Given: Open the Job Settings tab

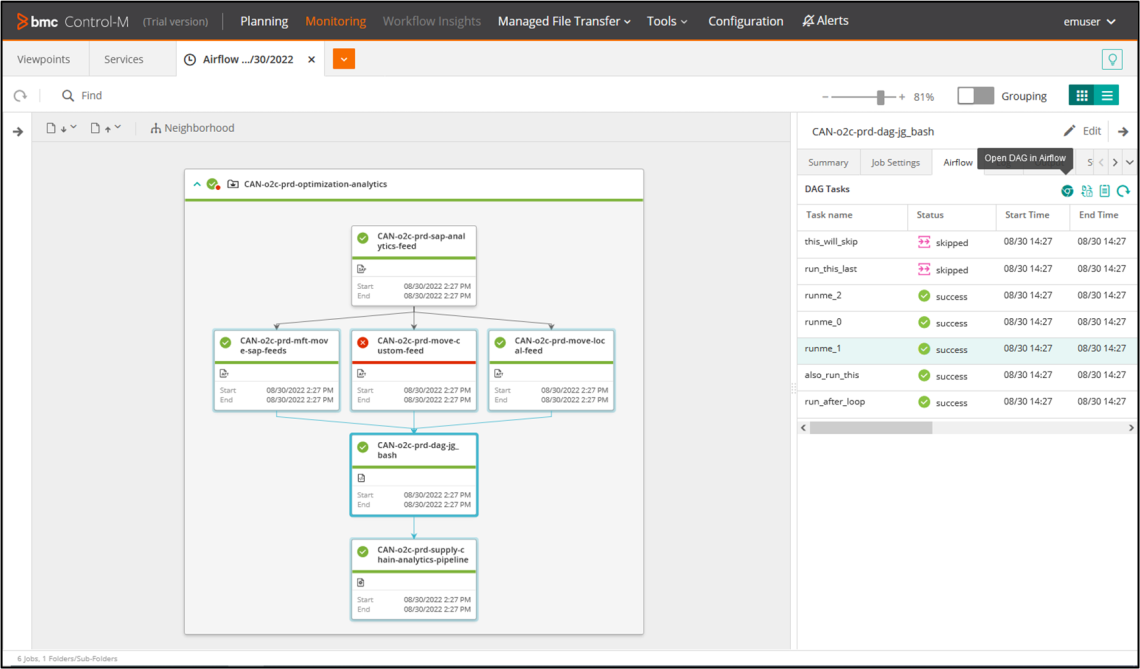Looking at the screenshot, I should pyautogui.click(x=894, y=161).
